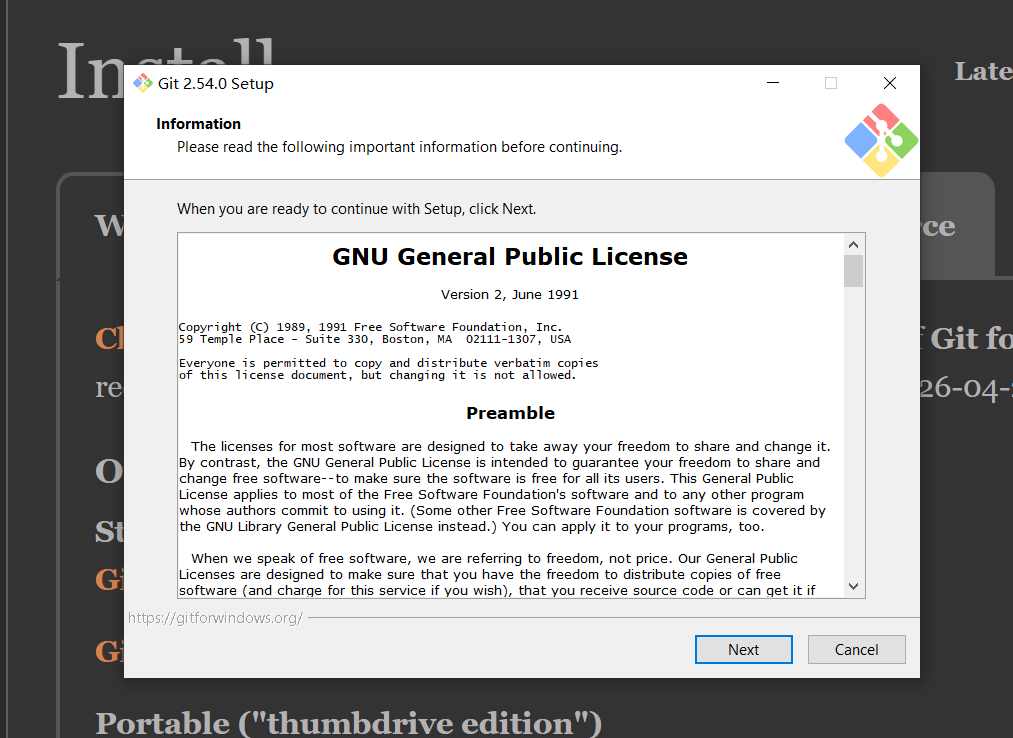The image size is (1013, 738).
Task: Click the Preamble heading in the license
Action: (x=510, y=413)
